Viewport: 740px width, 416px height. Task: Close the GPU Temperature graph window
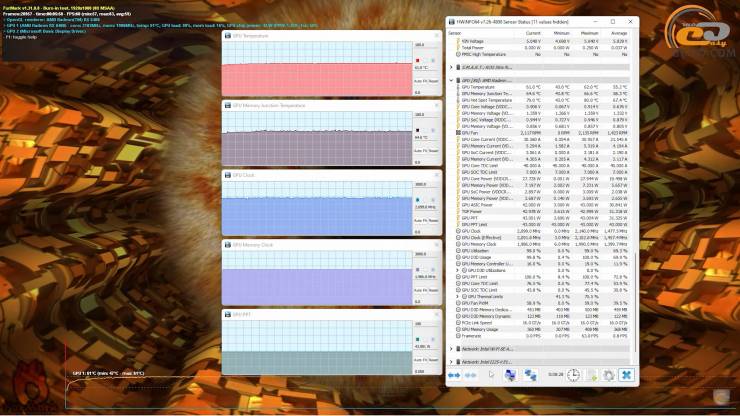click(437, 36)
